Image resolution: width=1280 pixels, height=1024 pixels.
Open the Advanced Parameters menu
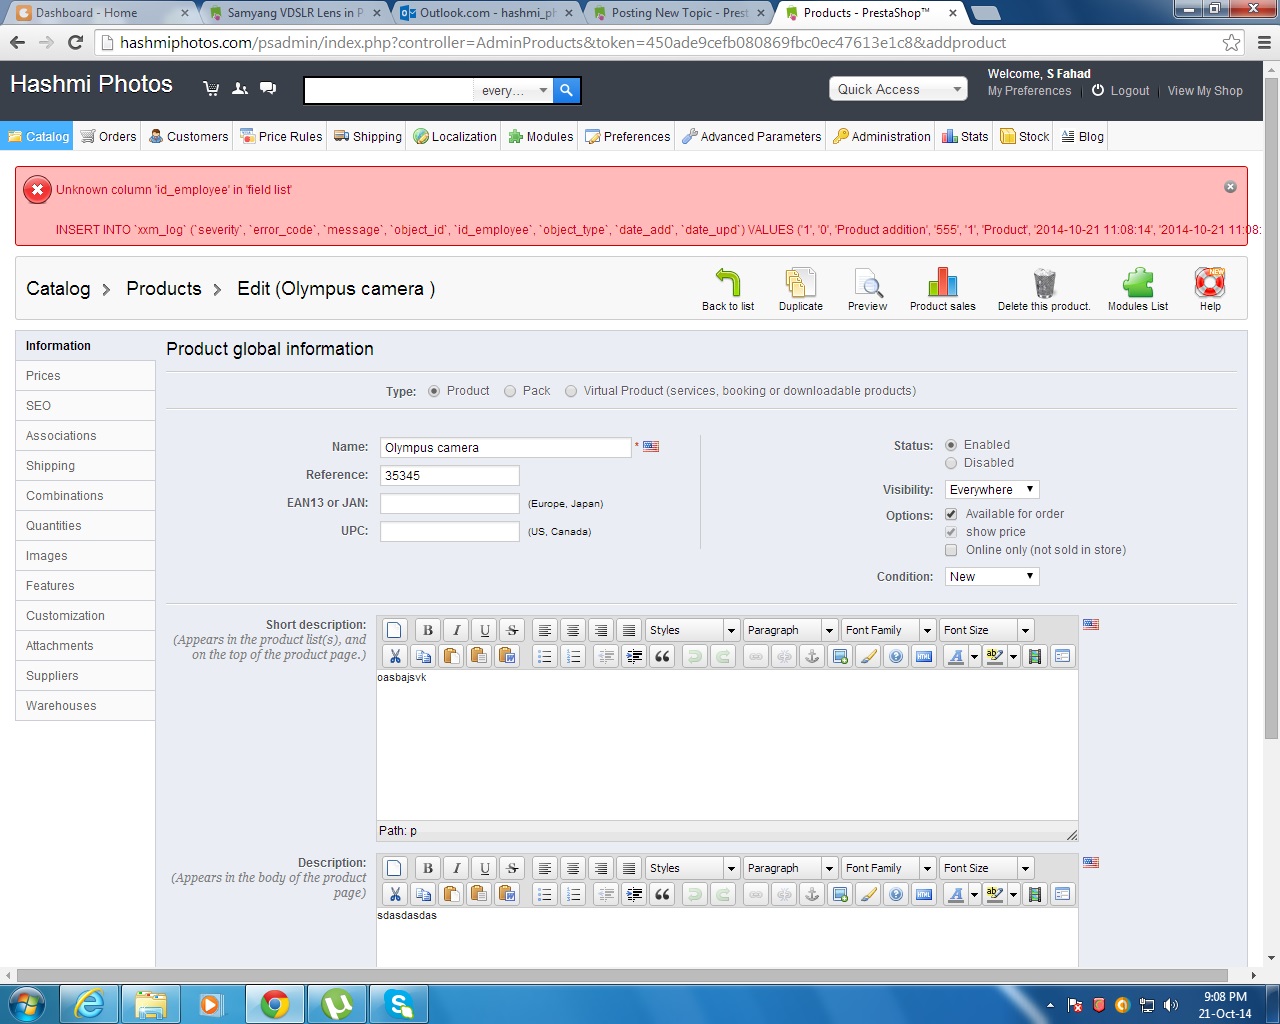(x=751, y=137)
